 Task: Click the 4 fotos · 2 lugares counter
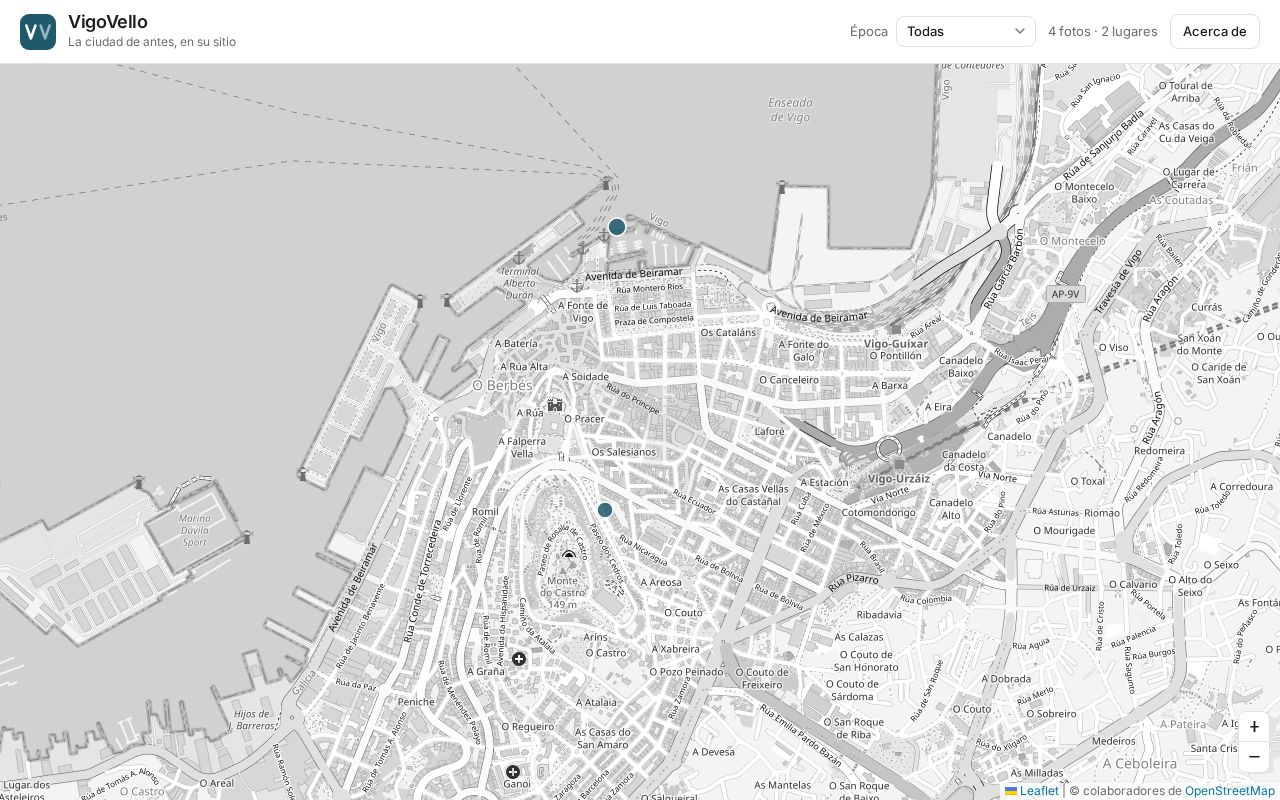point(1103,31)
